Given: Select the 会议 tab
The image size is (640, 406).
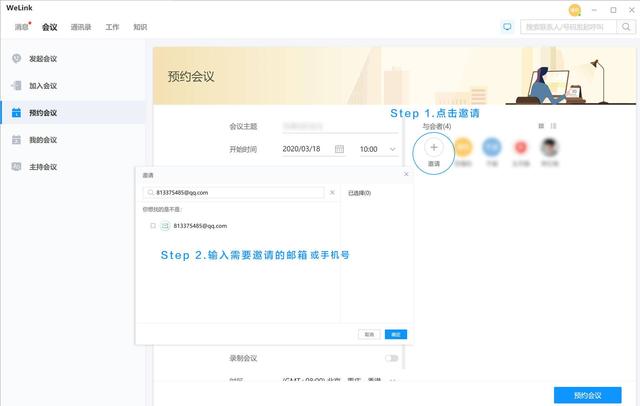Looking at the screenshot, I should (x=49, y=27).
